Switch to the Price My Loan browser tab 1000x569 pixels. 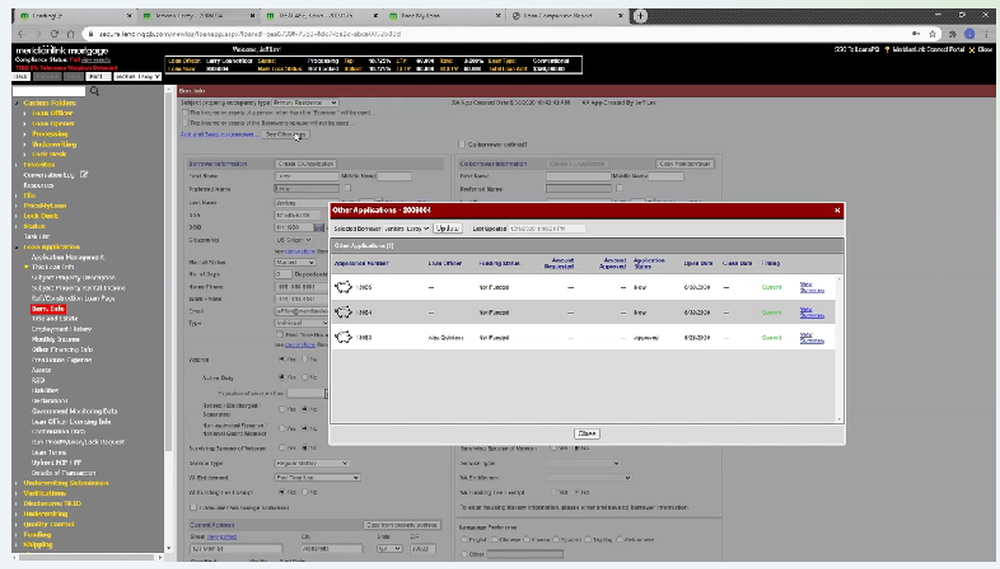[443, 15]
